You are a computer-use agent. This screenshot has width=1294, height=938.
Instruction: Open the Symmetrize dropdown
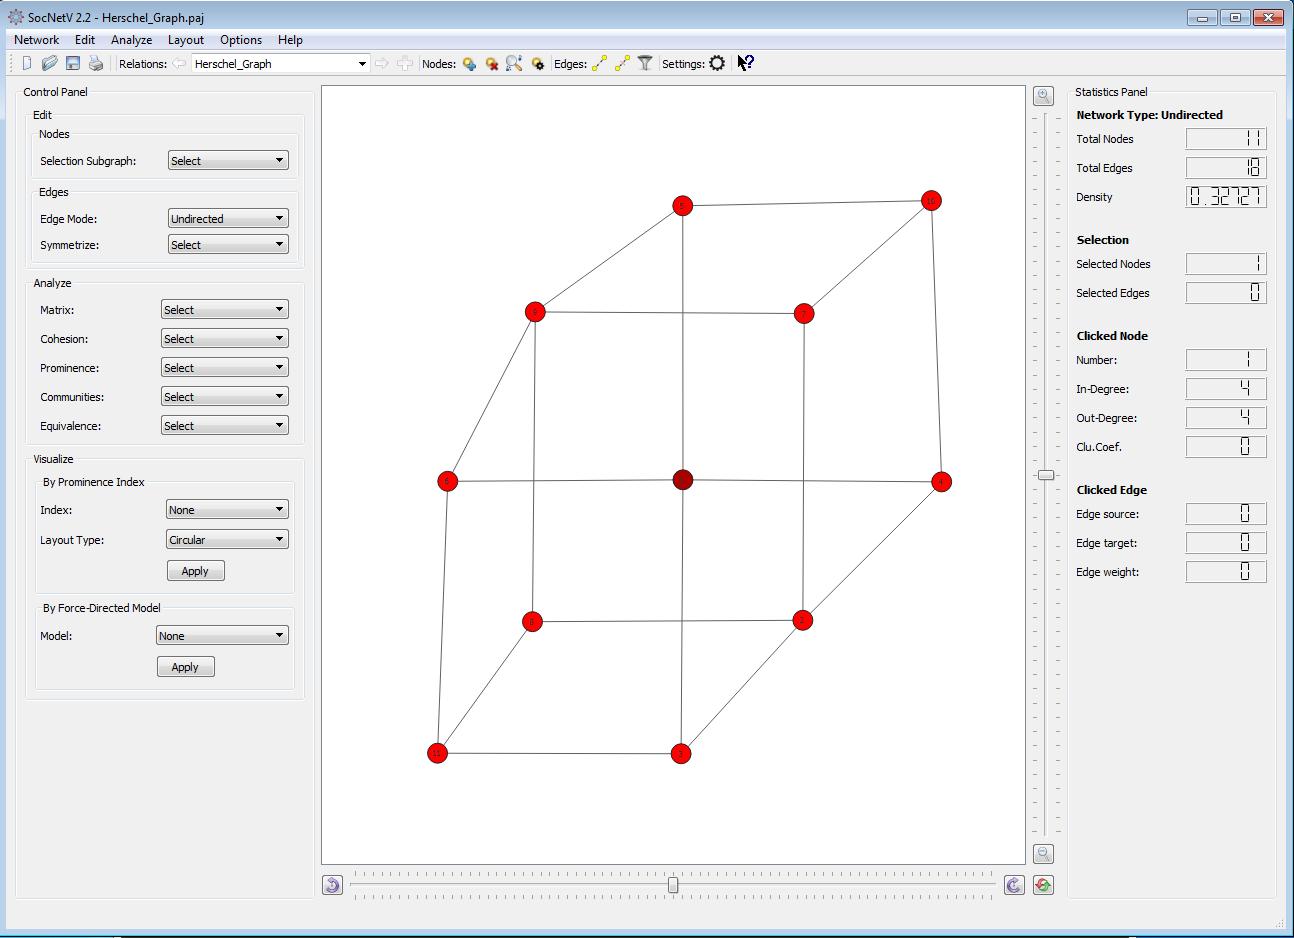[x=228, y=244]
